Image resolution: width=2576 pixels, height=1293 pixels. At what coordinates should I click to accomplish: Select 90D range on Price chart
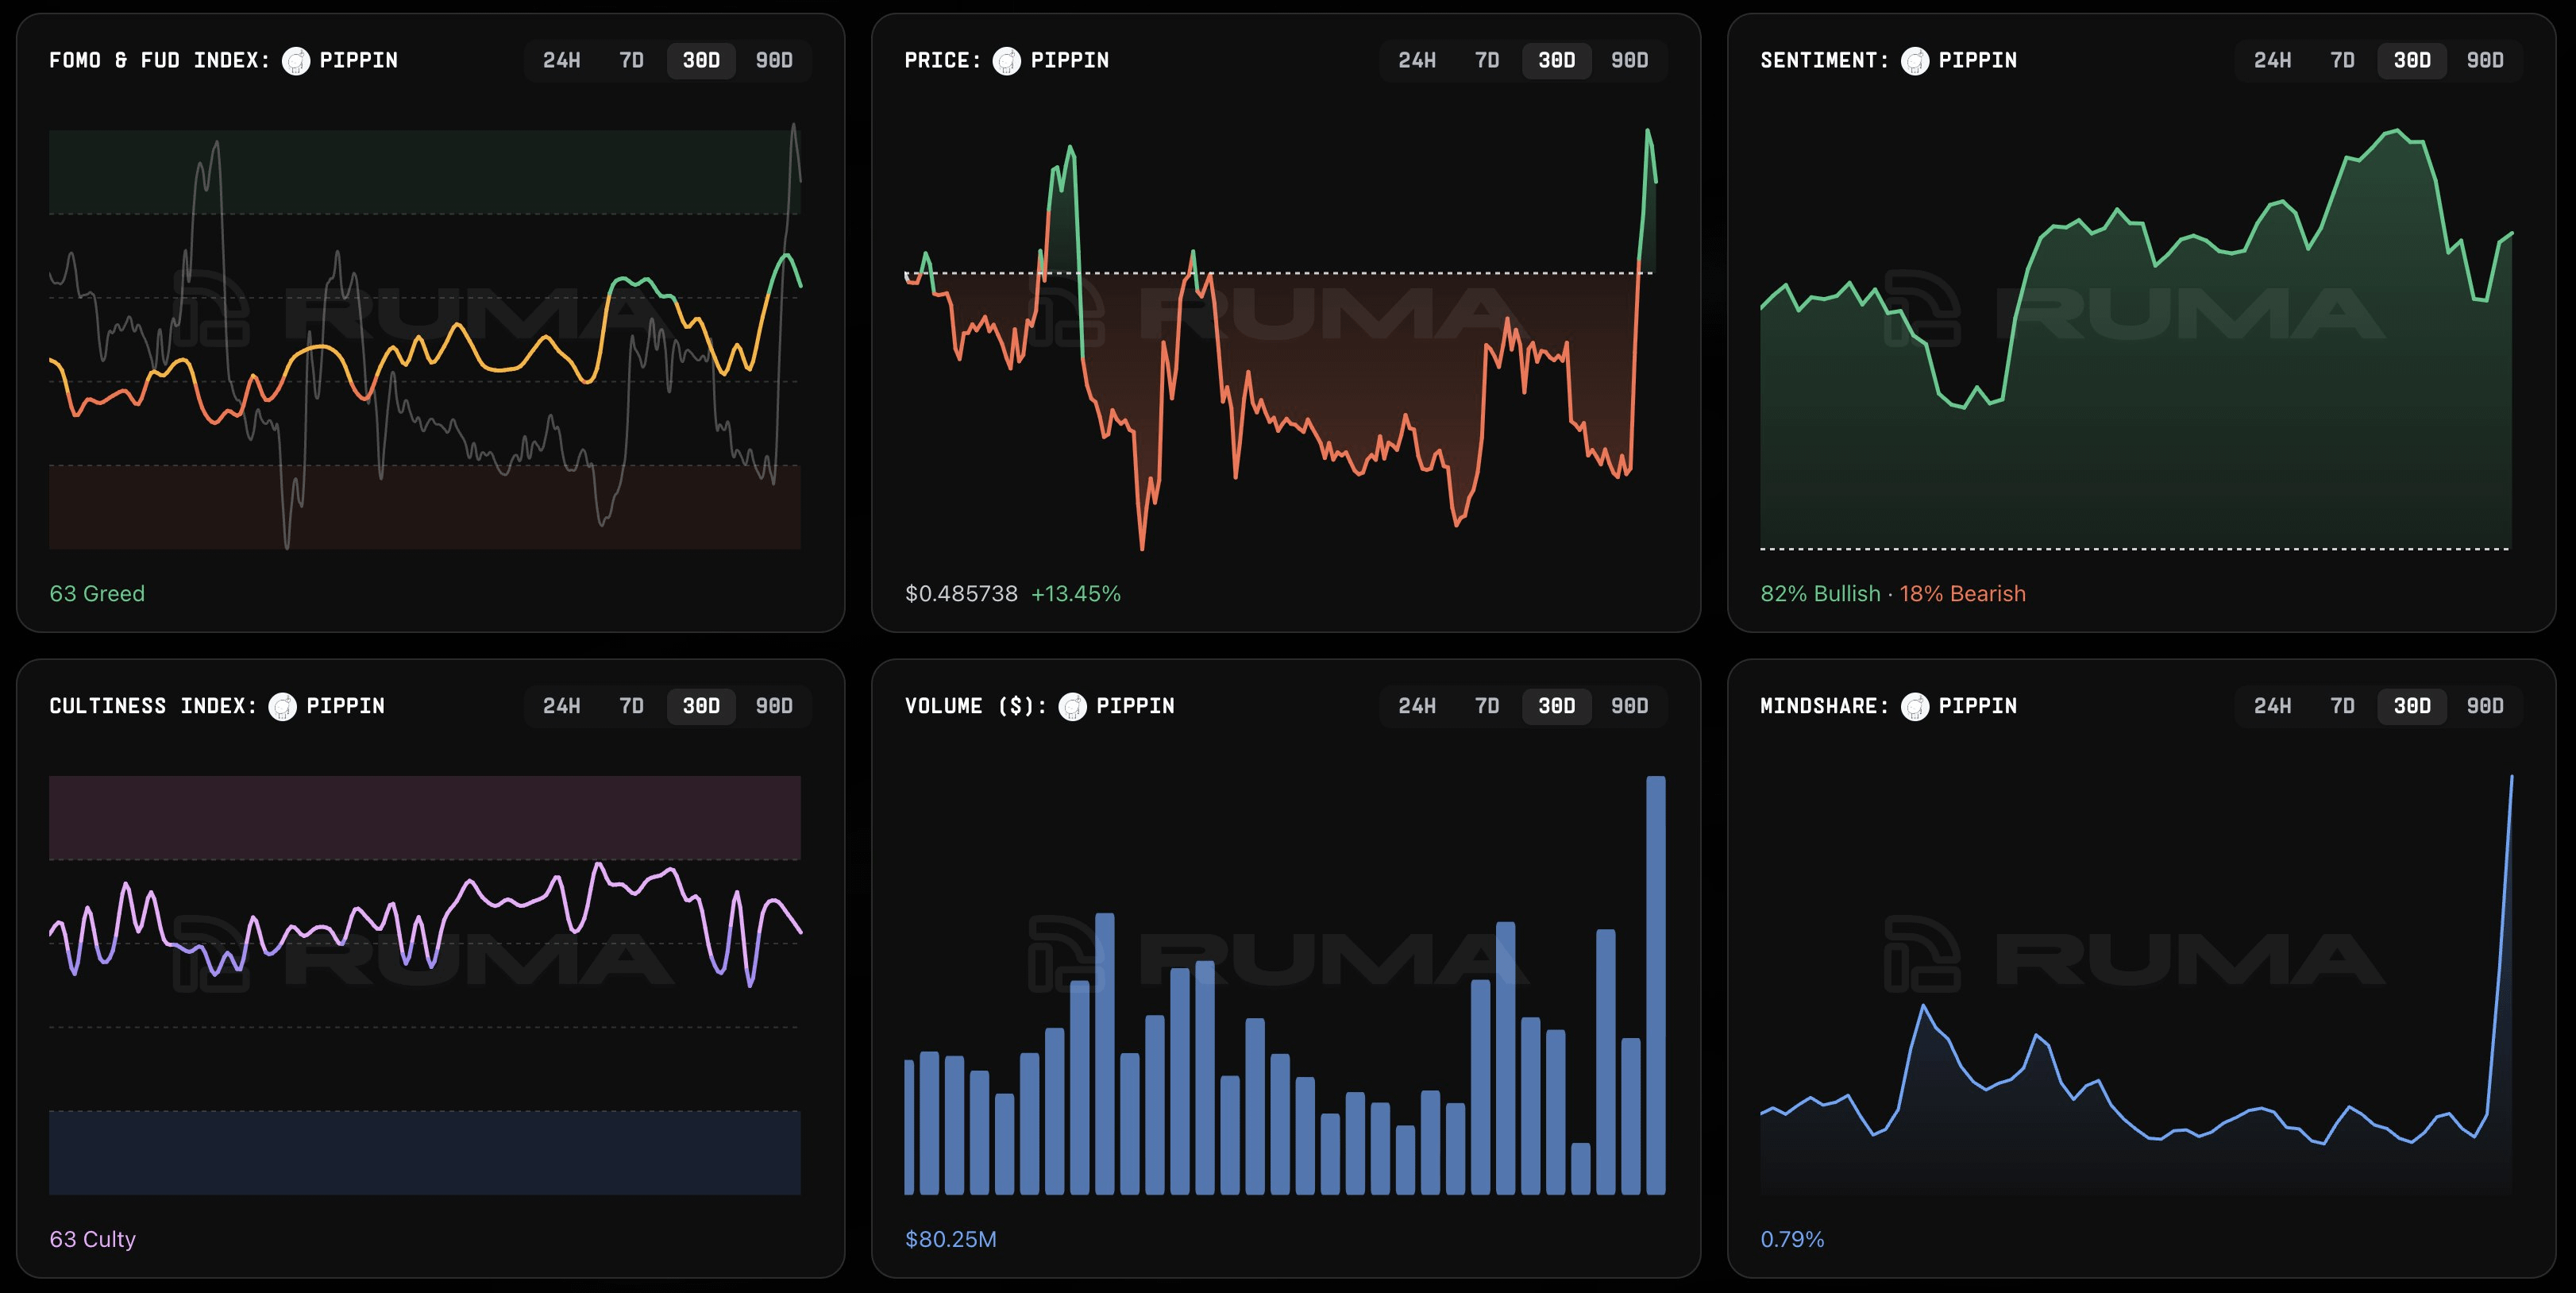[x=1629, y=61]
